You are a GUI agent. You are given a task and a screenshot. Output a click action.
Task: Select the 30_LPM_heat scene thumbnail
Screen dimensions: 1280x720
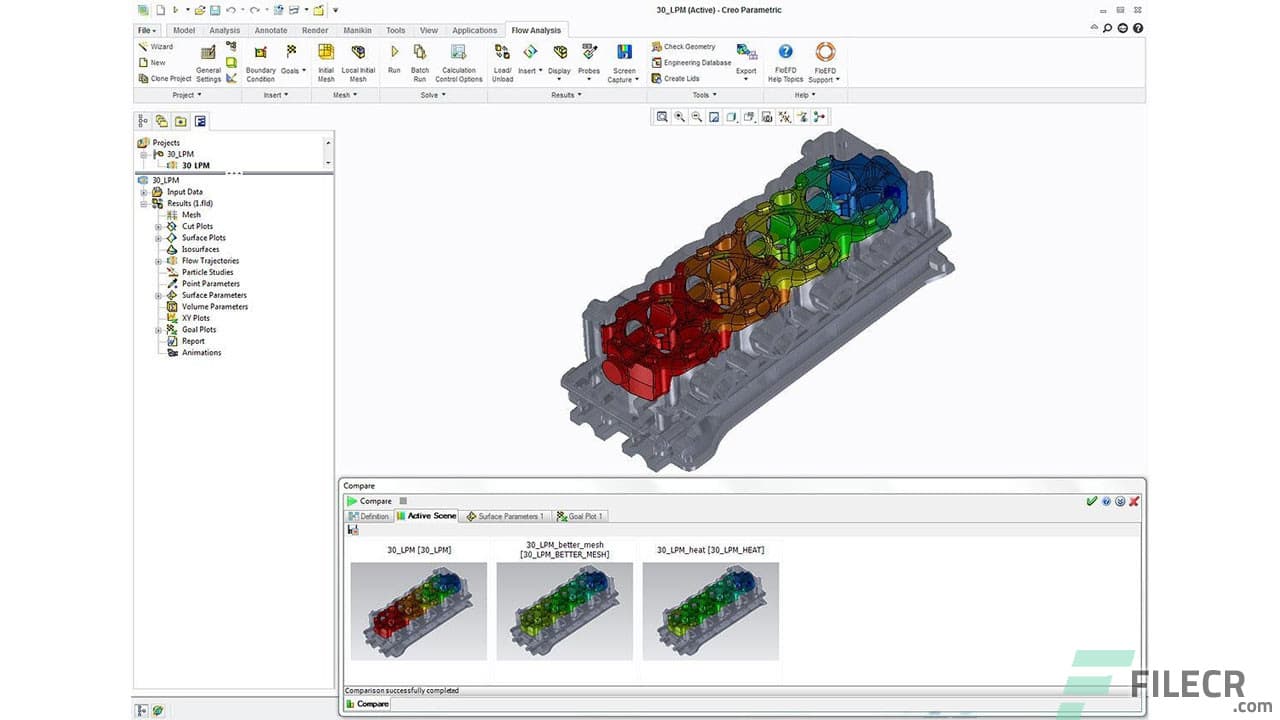coord(710,610)
